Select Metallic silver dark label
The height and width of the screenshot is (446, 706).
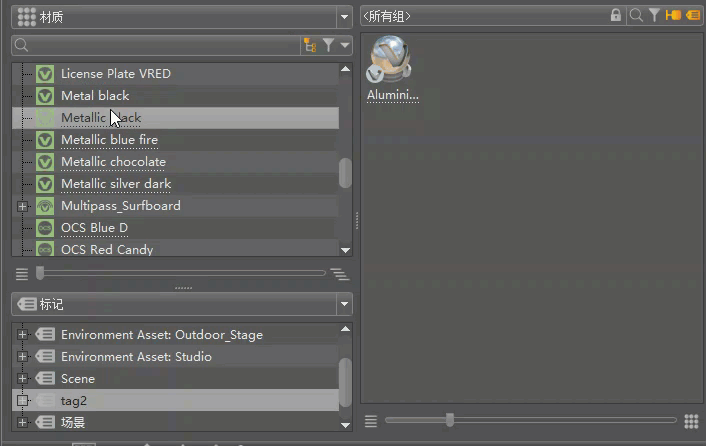point(116,184)
